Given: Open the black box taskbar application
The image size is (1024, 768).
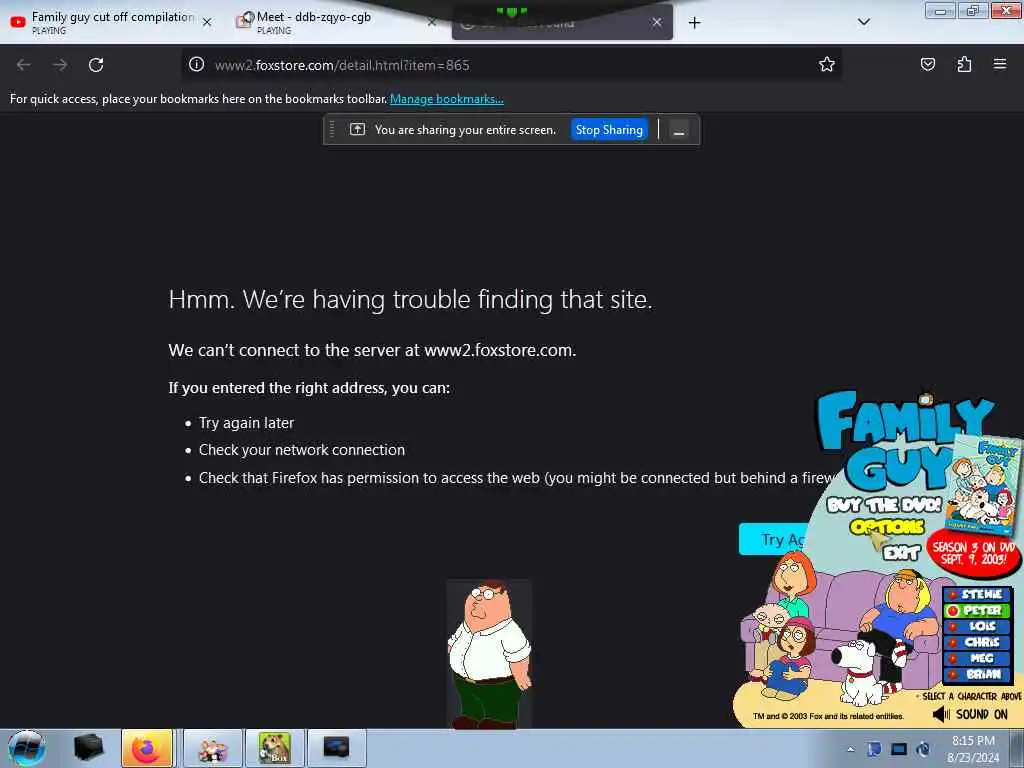Looking at the screenshot, I should click(x=88, y=748).
